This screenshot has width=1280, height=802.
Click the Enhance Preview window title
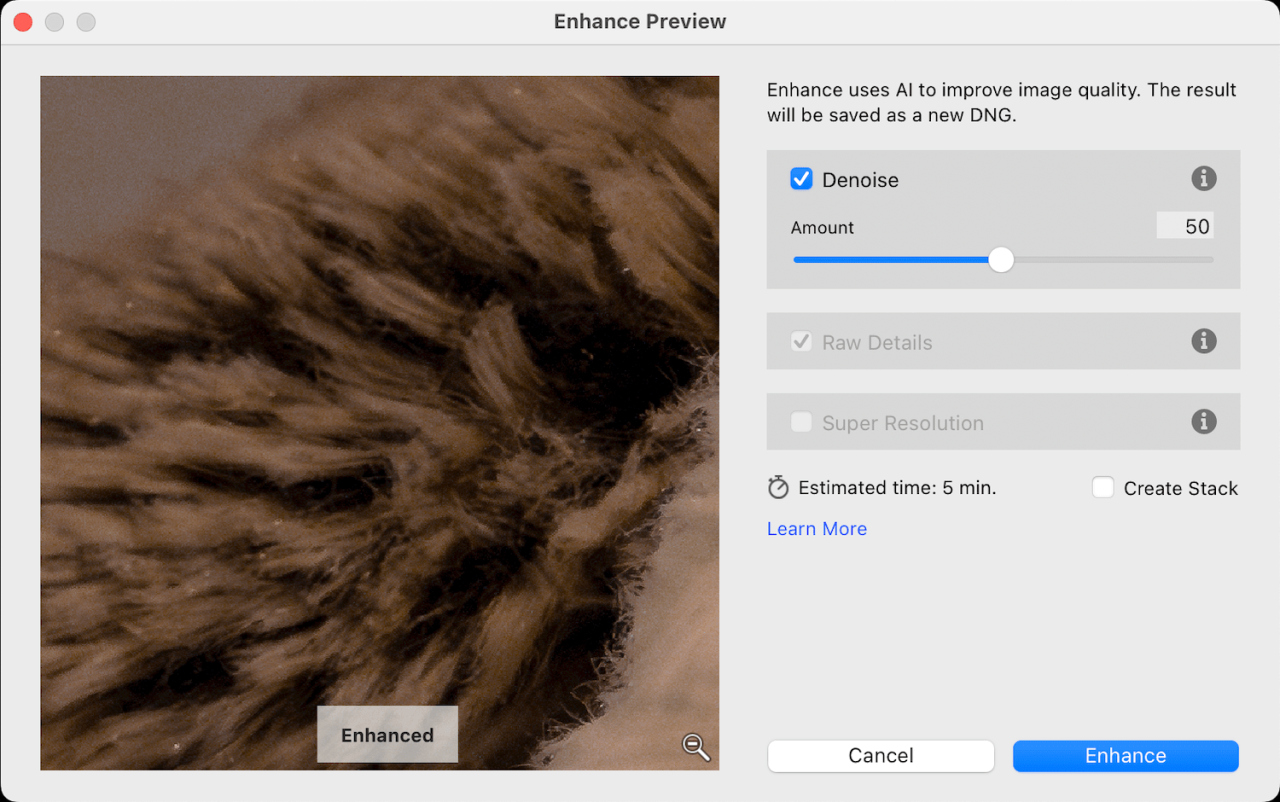(640, 21)
